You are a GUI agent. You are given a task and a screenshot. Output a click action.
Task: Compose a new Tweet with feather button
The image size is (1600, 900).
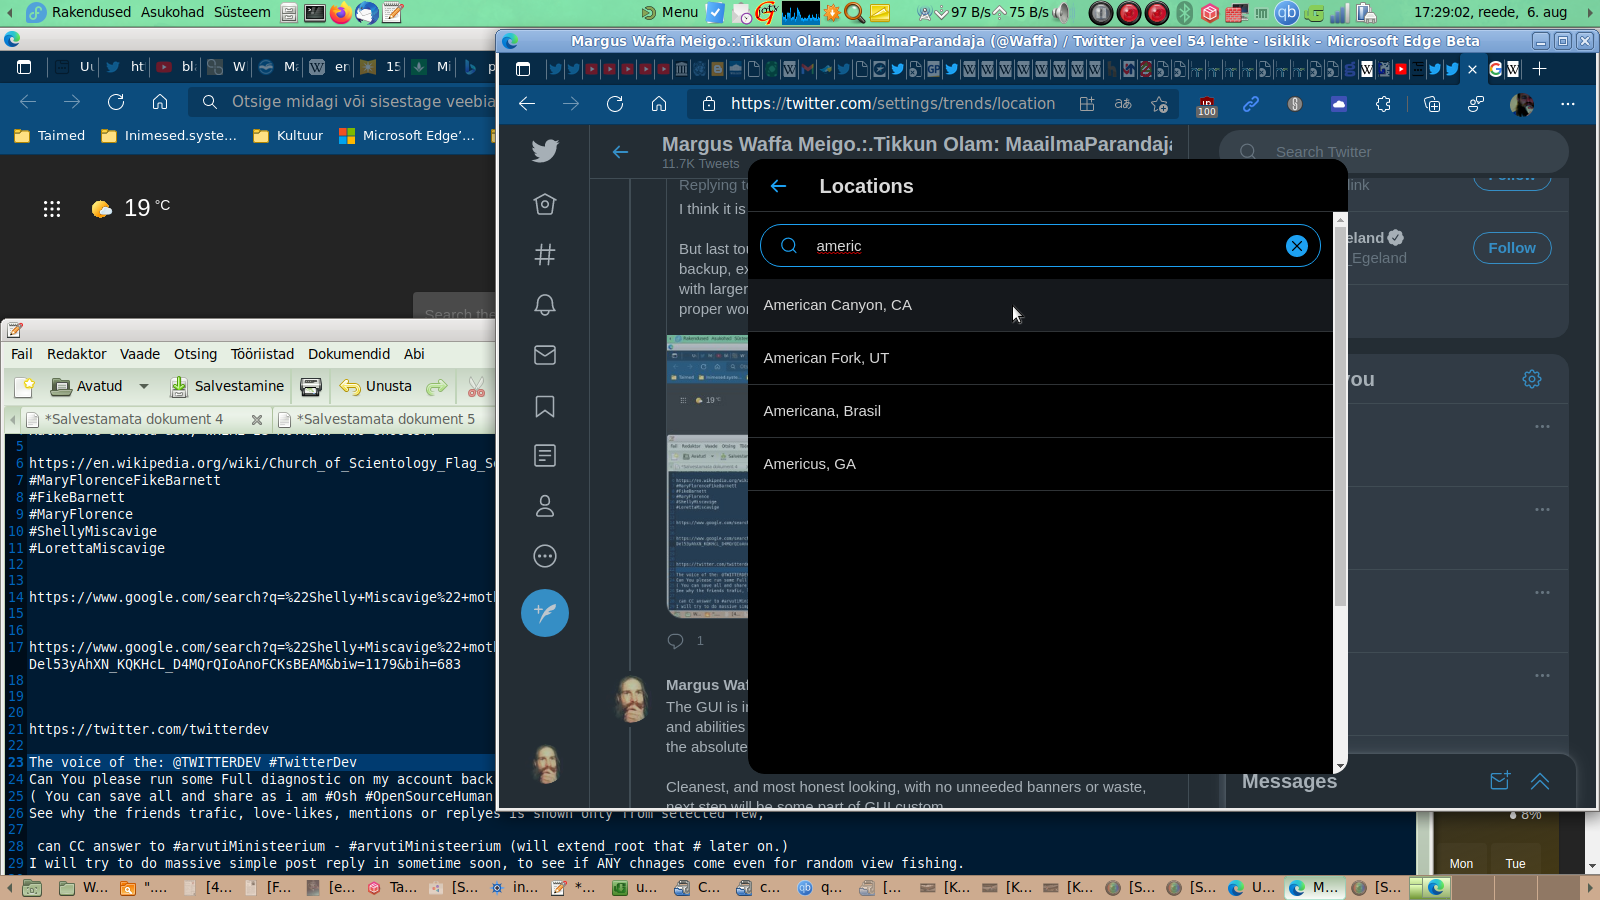(x=545, y=613)
